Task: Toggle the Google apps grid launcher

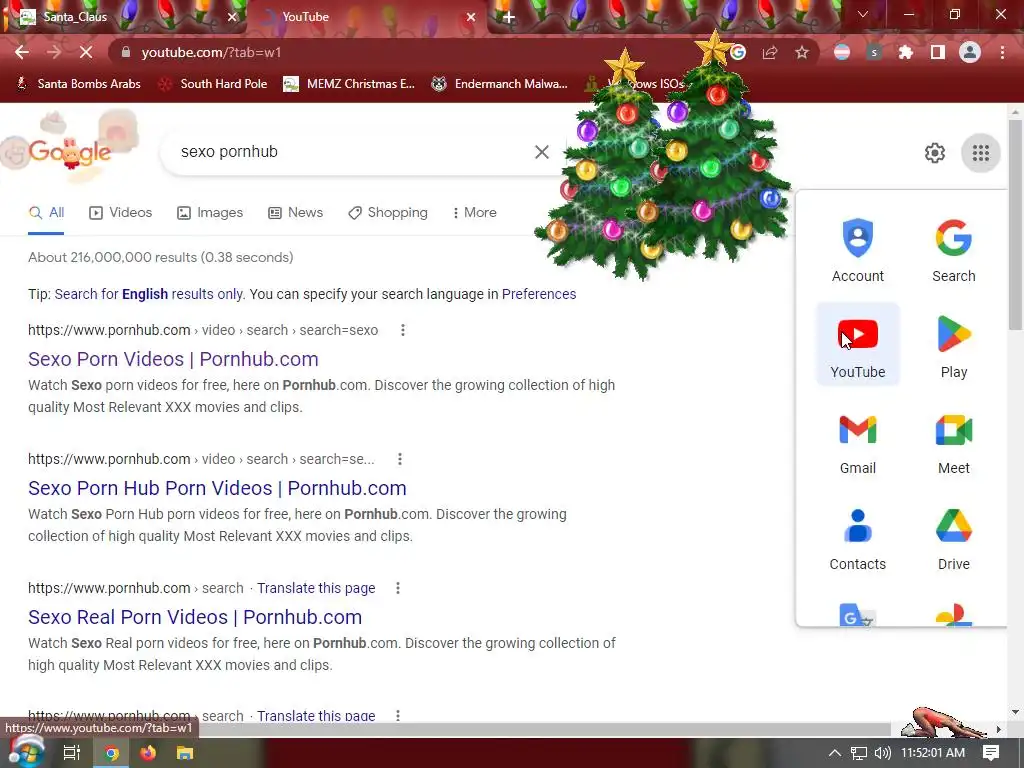Action: (981, 153)
